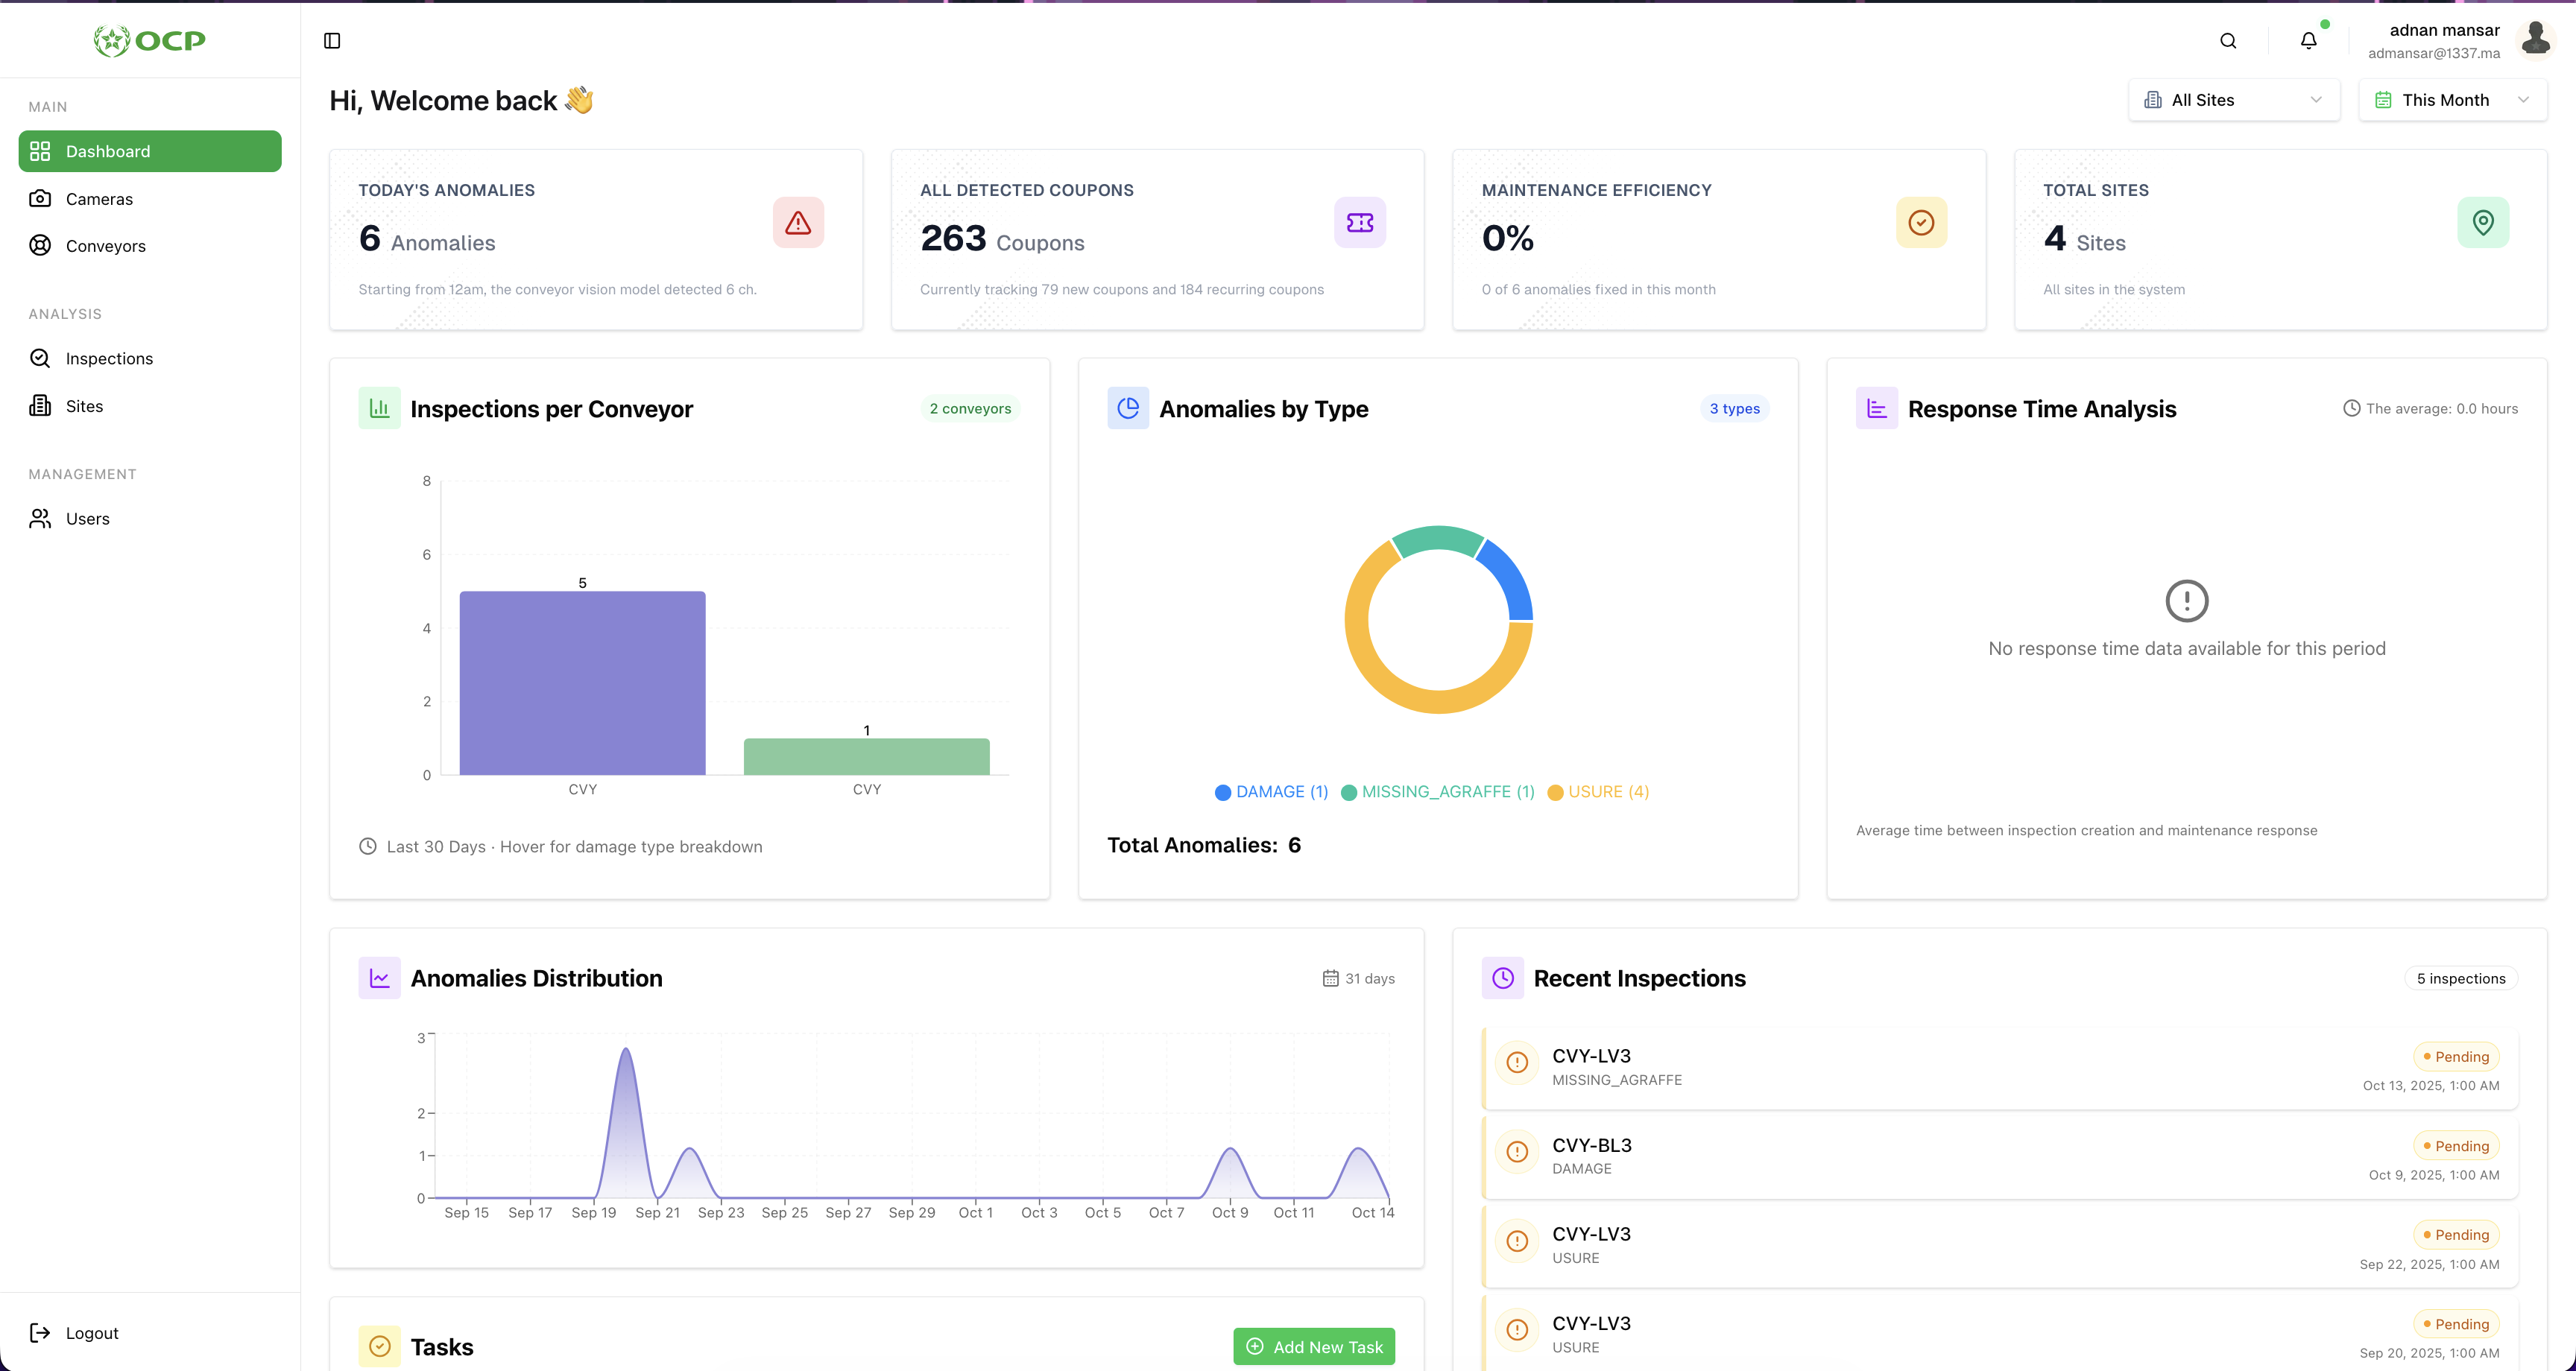The height and width of the screenshot is (1371, 2576).
Task: Go to the Cameras page
Action: (99, 199)
